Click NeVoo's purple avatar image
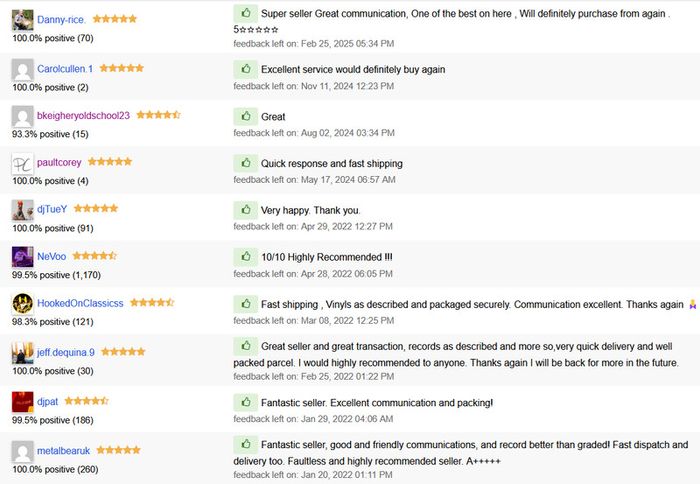 [x=22, y=257]
